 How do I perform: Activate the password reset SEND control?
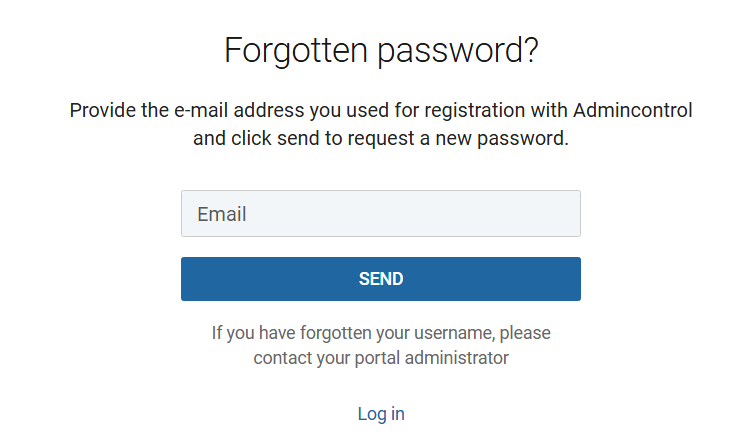click(381, 279)
